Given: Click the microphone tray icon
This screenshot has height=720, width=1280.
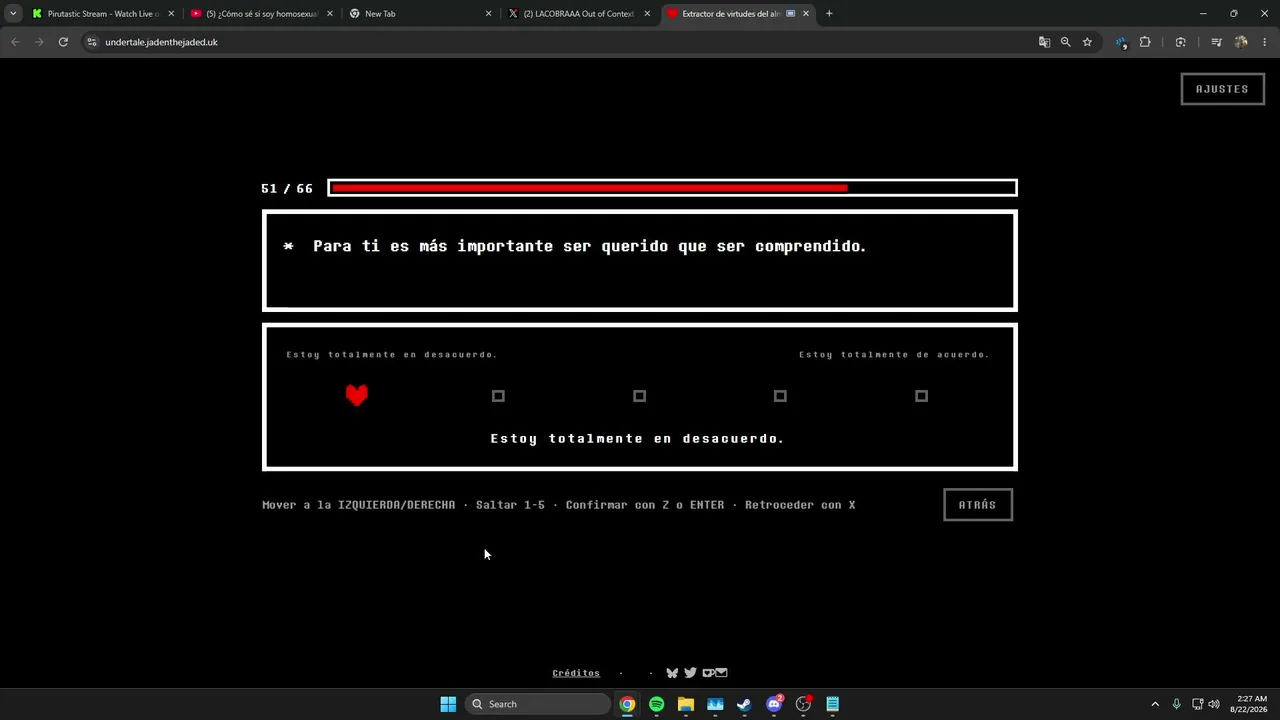Looking at the screenshot, I should tap(1177, 704).
